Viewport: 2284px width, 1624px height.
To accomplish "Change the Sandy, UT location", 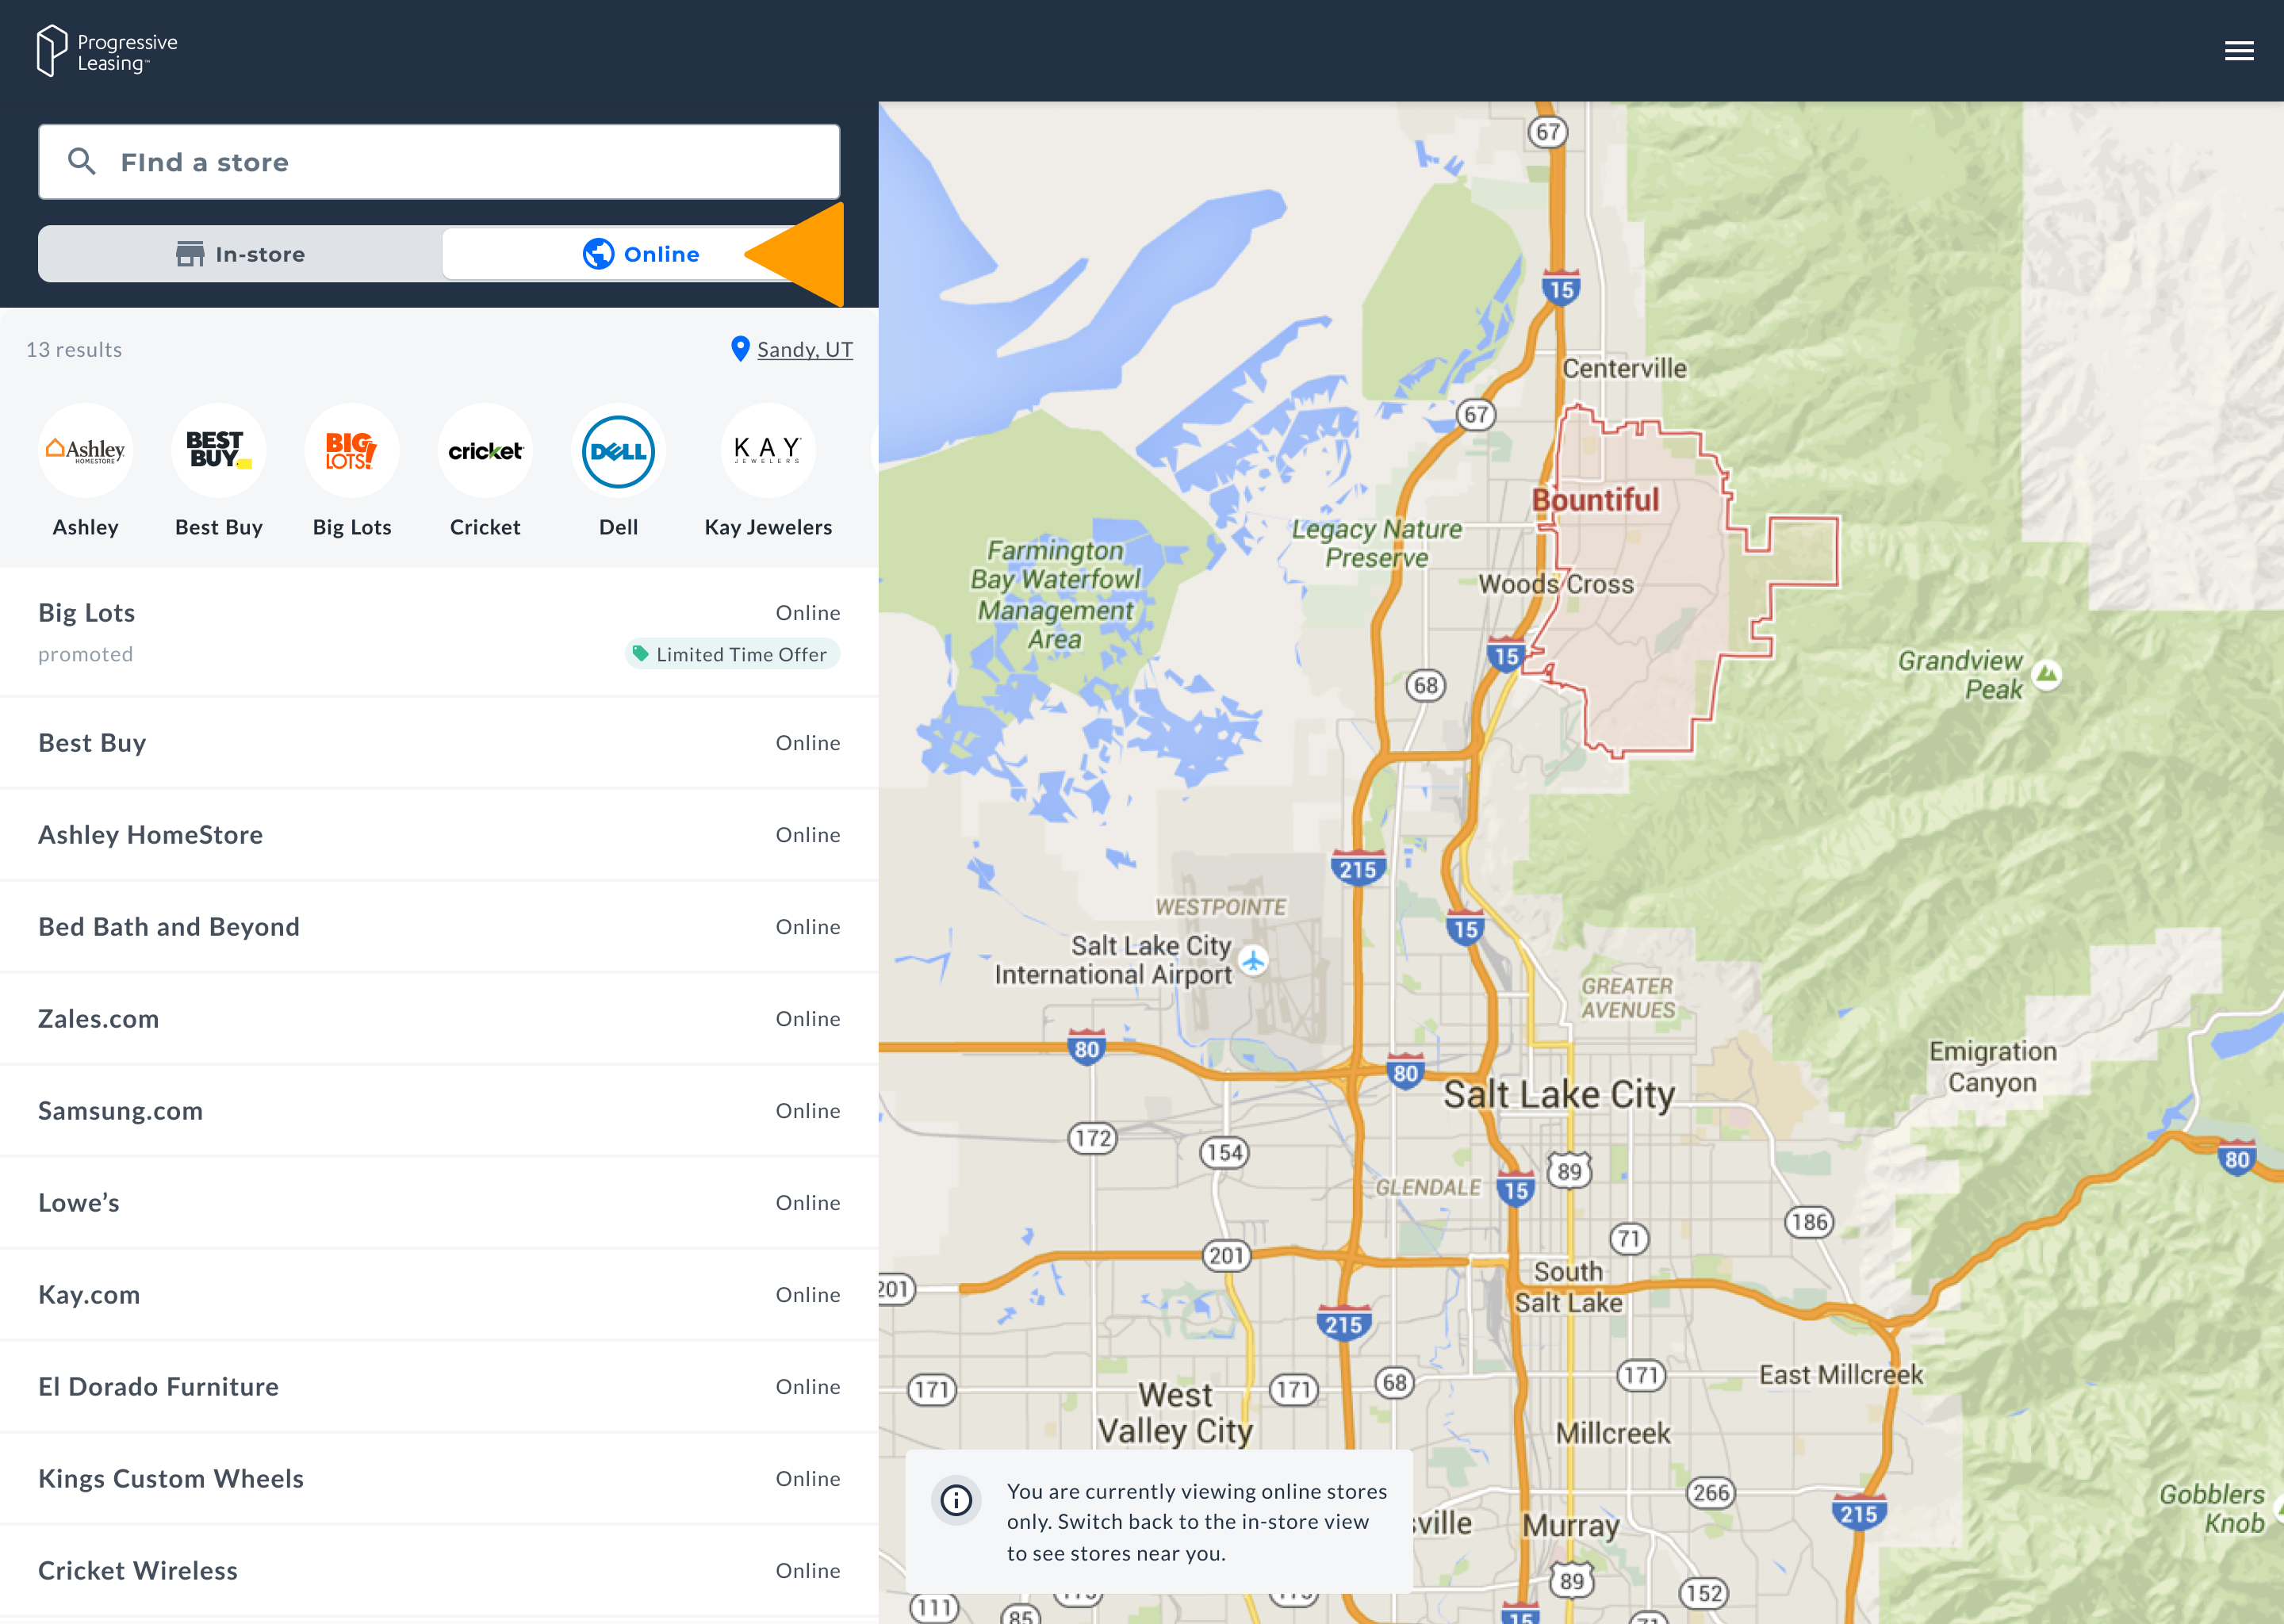I will 803,350.
